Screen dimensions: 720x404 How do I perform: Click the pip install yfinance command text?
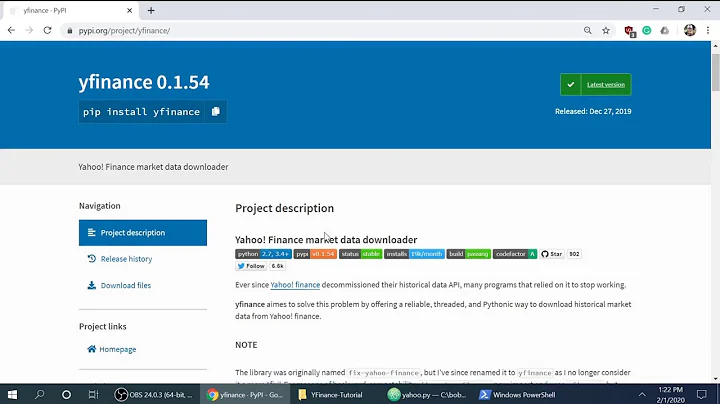pos(141,112)
